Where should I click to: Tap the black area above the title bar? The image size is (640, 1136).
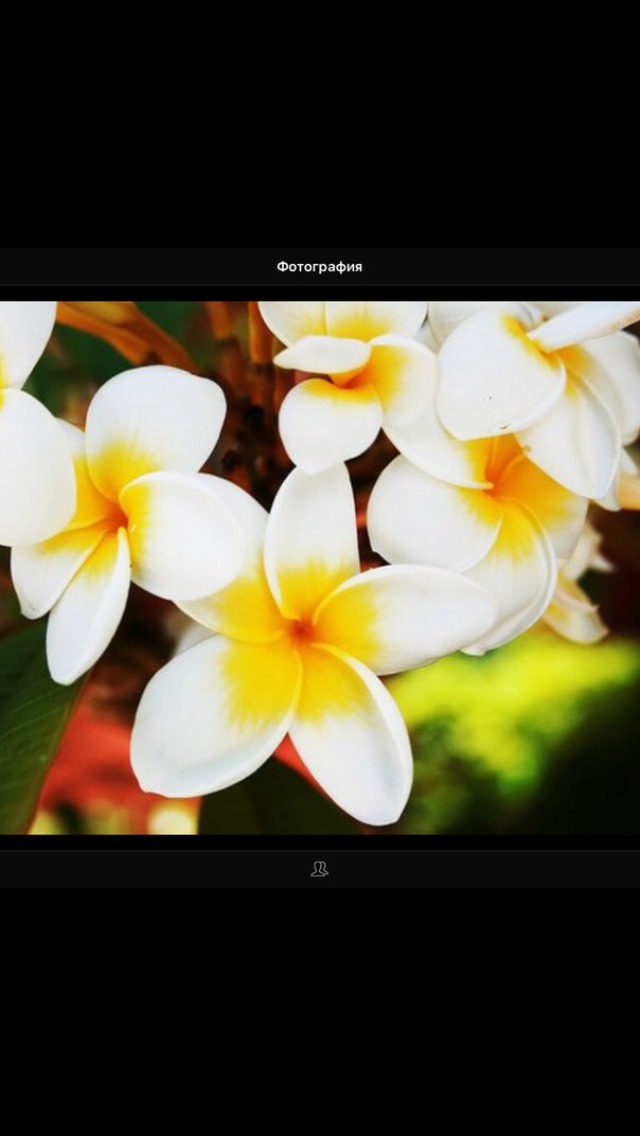(x=320, y=120)
